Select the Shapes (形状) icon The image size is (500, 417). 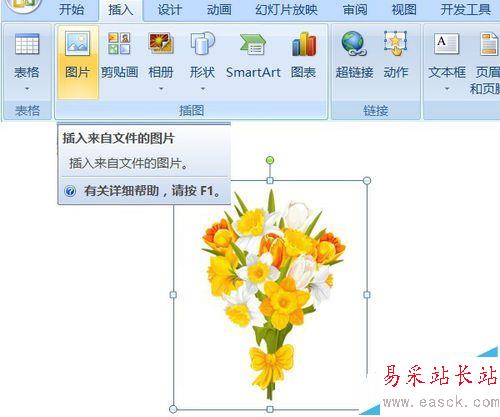point(202,43)
